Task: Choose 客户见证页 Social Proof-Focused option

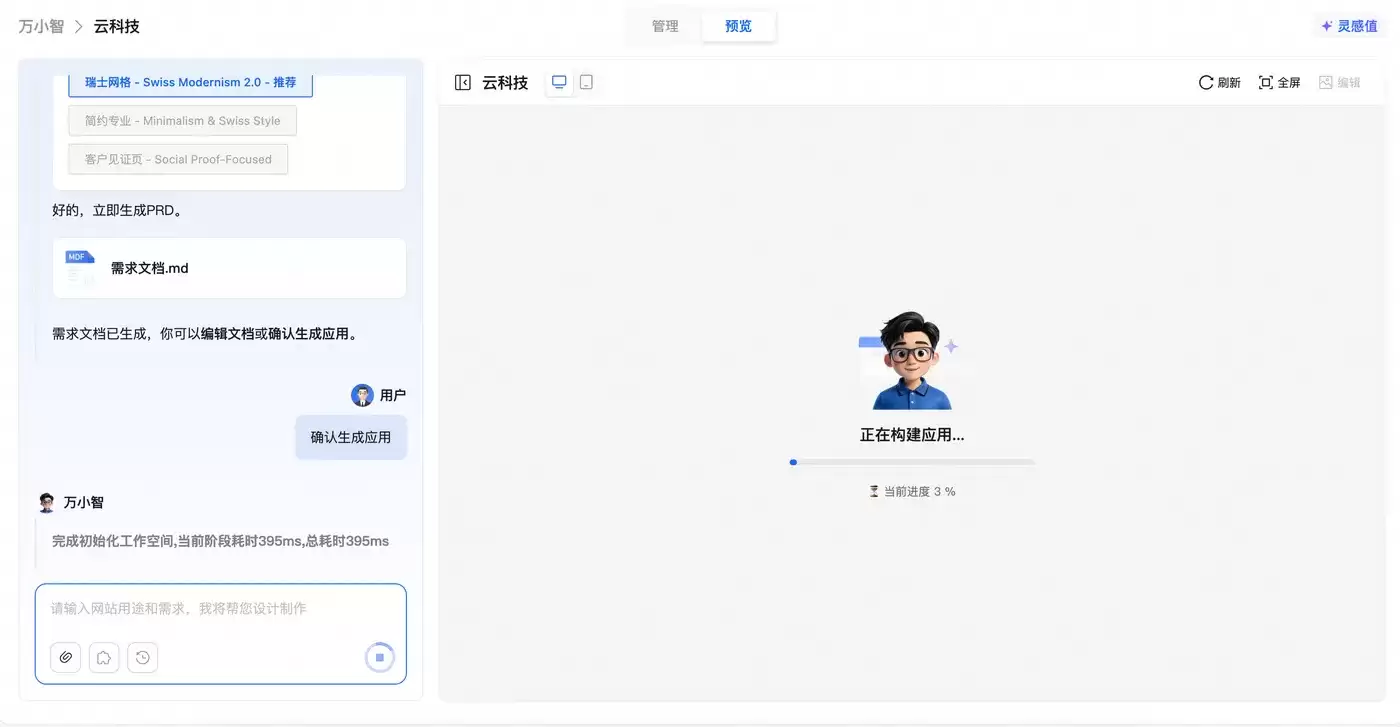Action: (178, 159)
